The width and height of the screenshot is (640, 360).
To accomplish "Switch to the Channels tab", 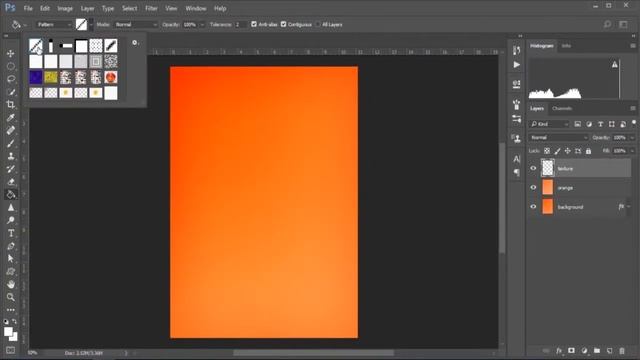I will click(x=562, y=109).
